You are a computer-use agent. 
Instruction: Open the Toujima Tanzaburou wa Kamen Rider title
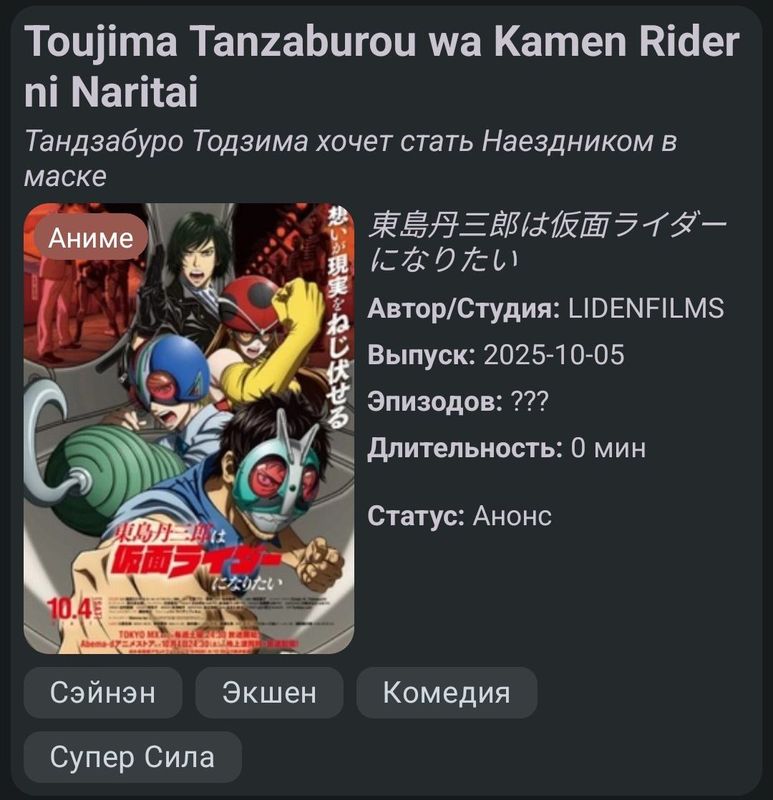(x=382, y=66)
